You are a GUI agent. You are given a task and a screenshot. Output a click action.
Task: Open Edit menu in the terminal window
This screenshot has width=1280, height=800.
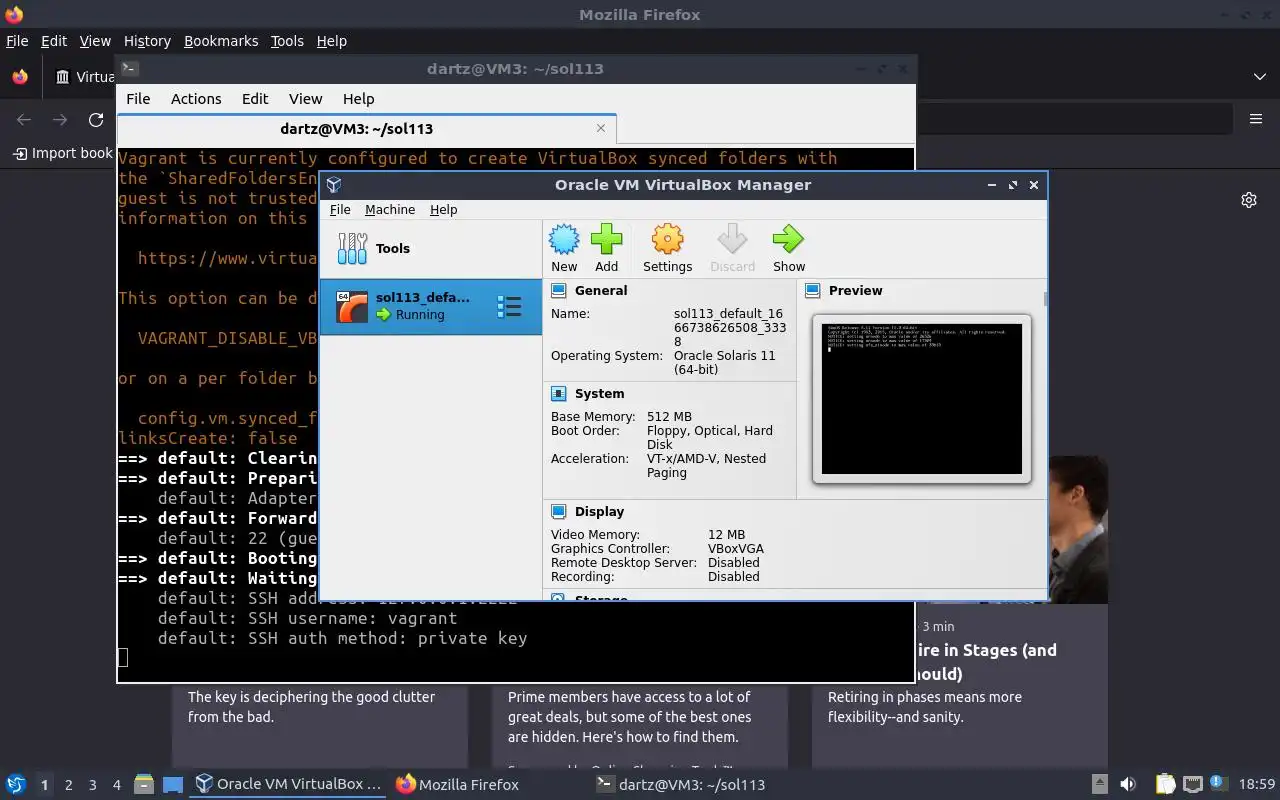[x=255, y=99]
